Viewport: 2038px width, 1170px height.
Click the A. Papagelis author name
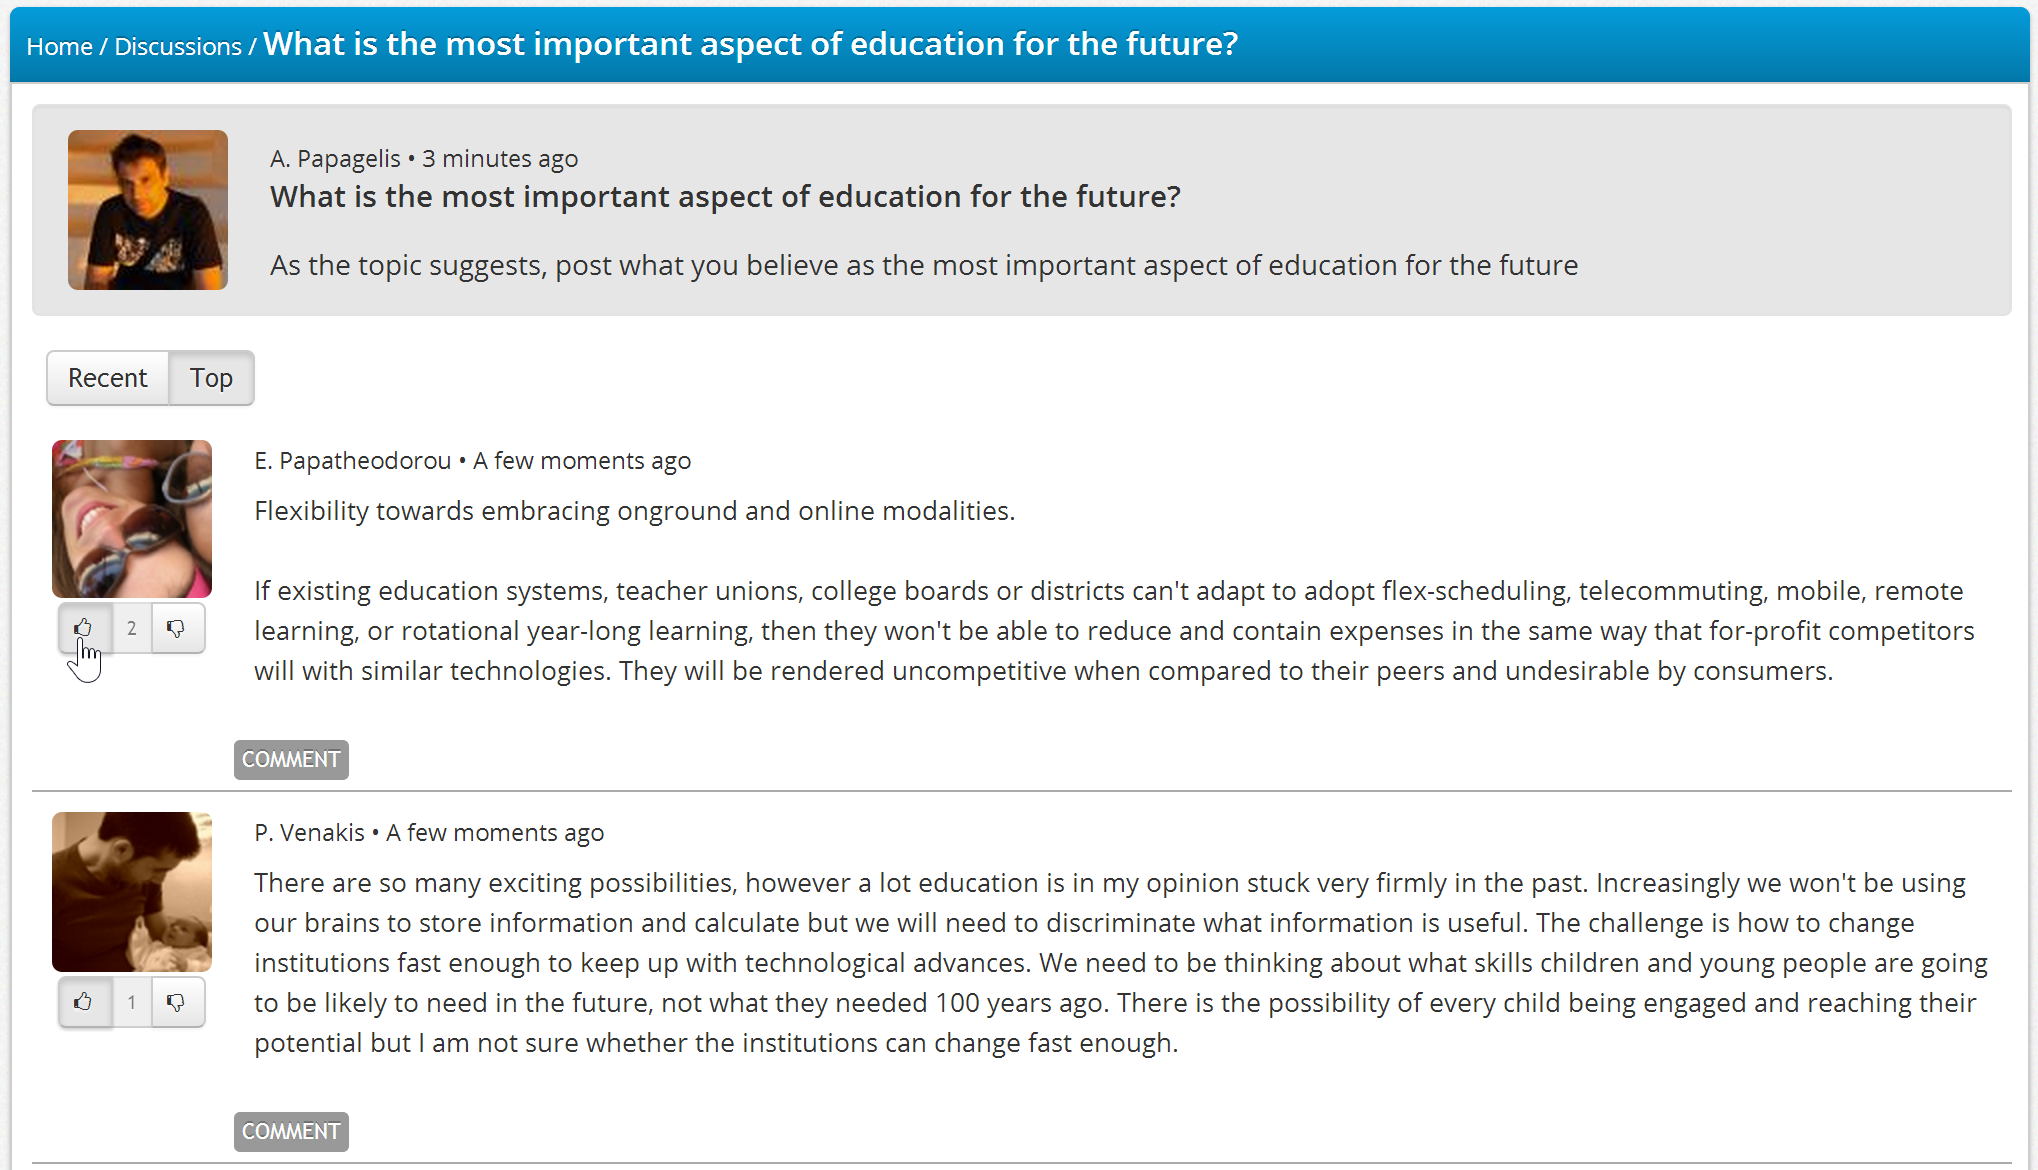(x=335, y=158)
